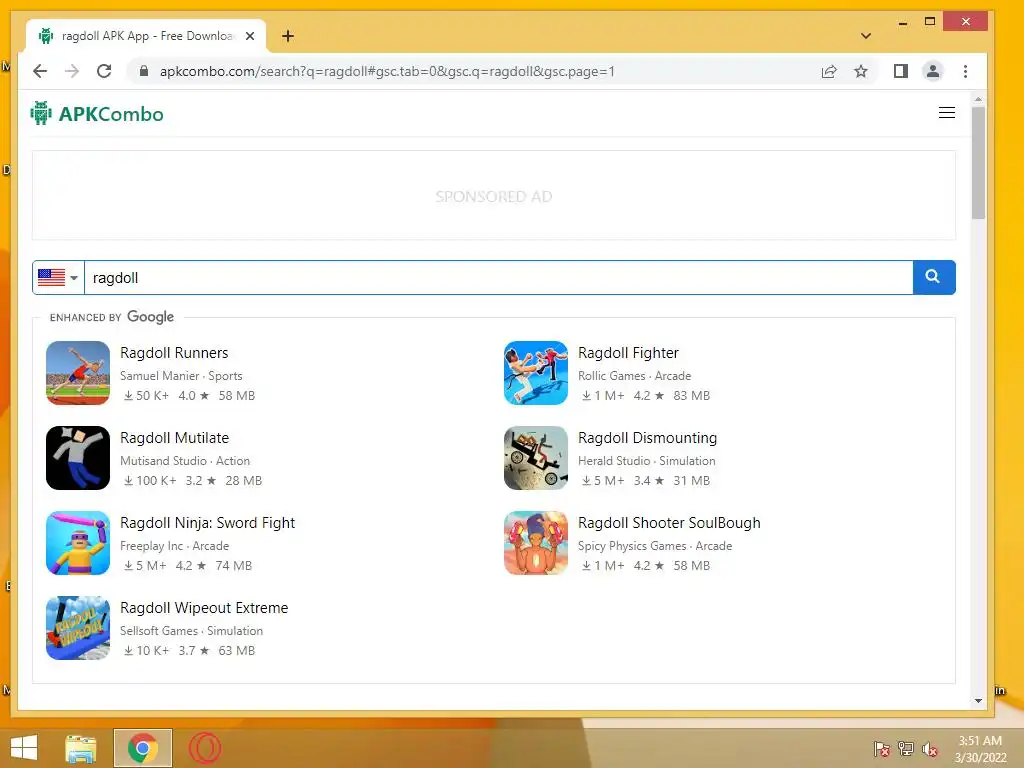Image resolution: width=1024 pixels, height=768 pixels.
Task: Click the 'Mutisand Studio · Action' text
Action: click(x=185, y=460)
